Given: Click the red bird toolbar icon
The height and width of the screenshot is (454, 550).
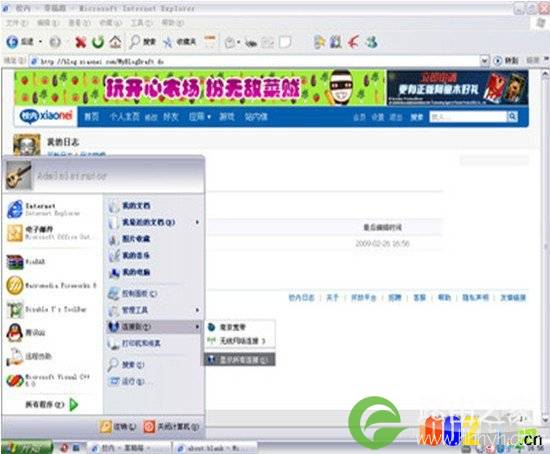Looking at the screenshot, I should [354, 42].
